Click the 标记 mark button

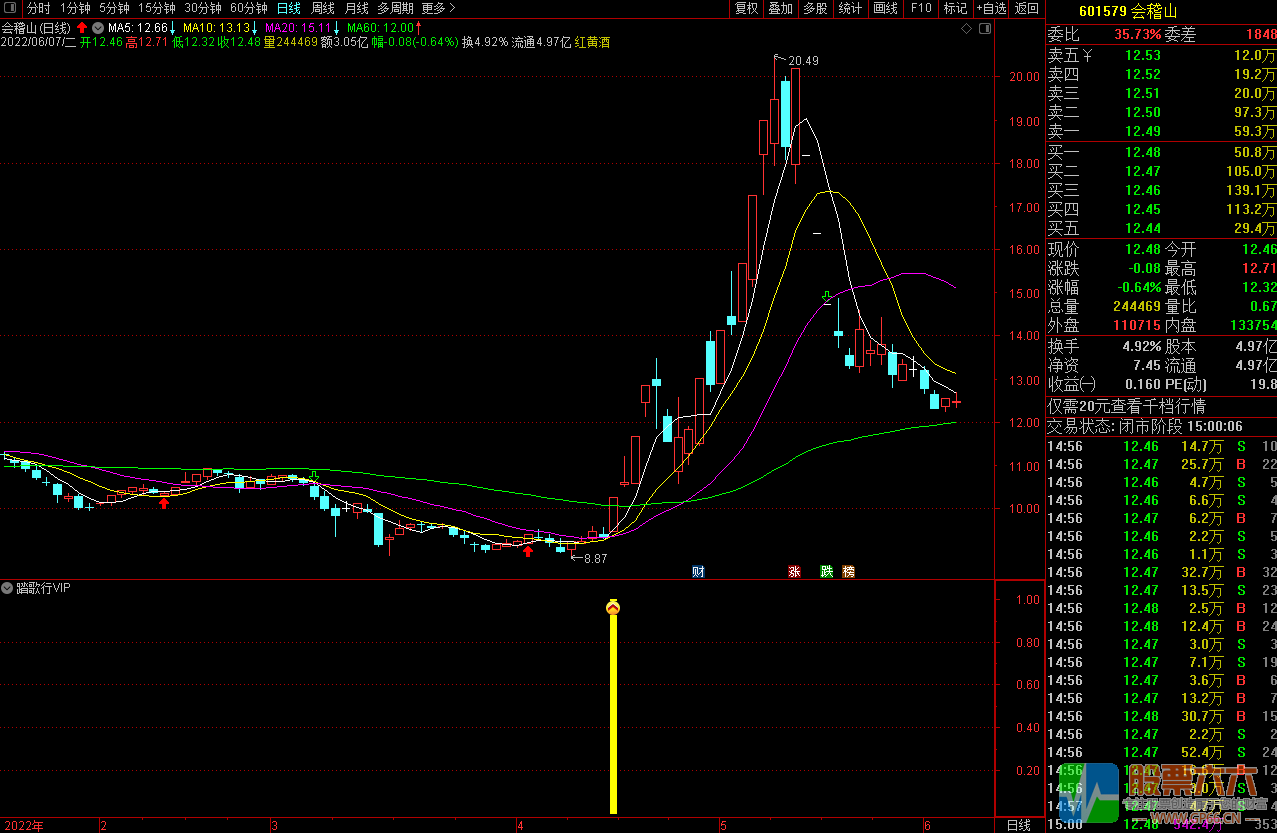tap(955, 8)
